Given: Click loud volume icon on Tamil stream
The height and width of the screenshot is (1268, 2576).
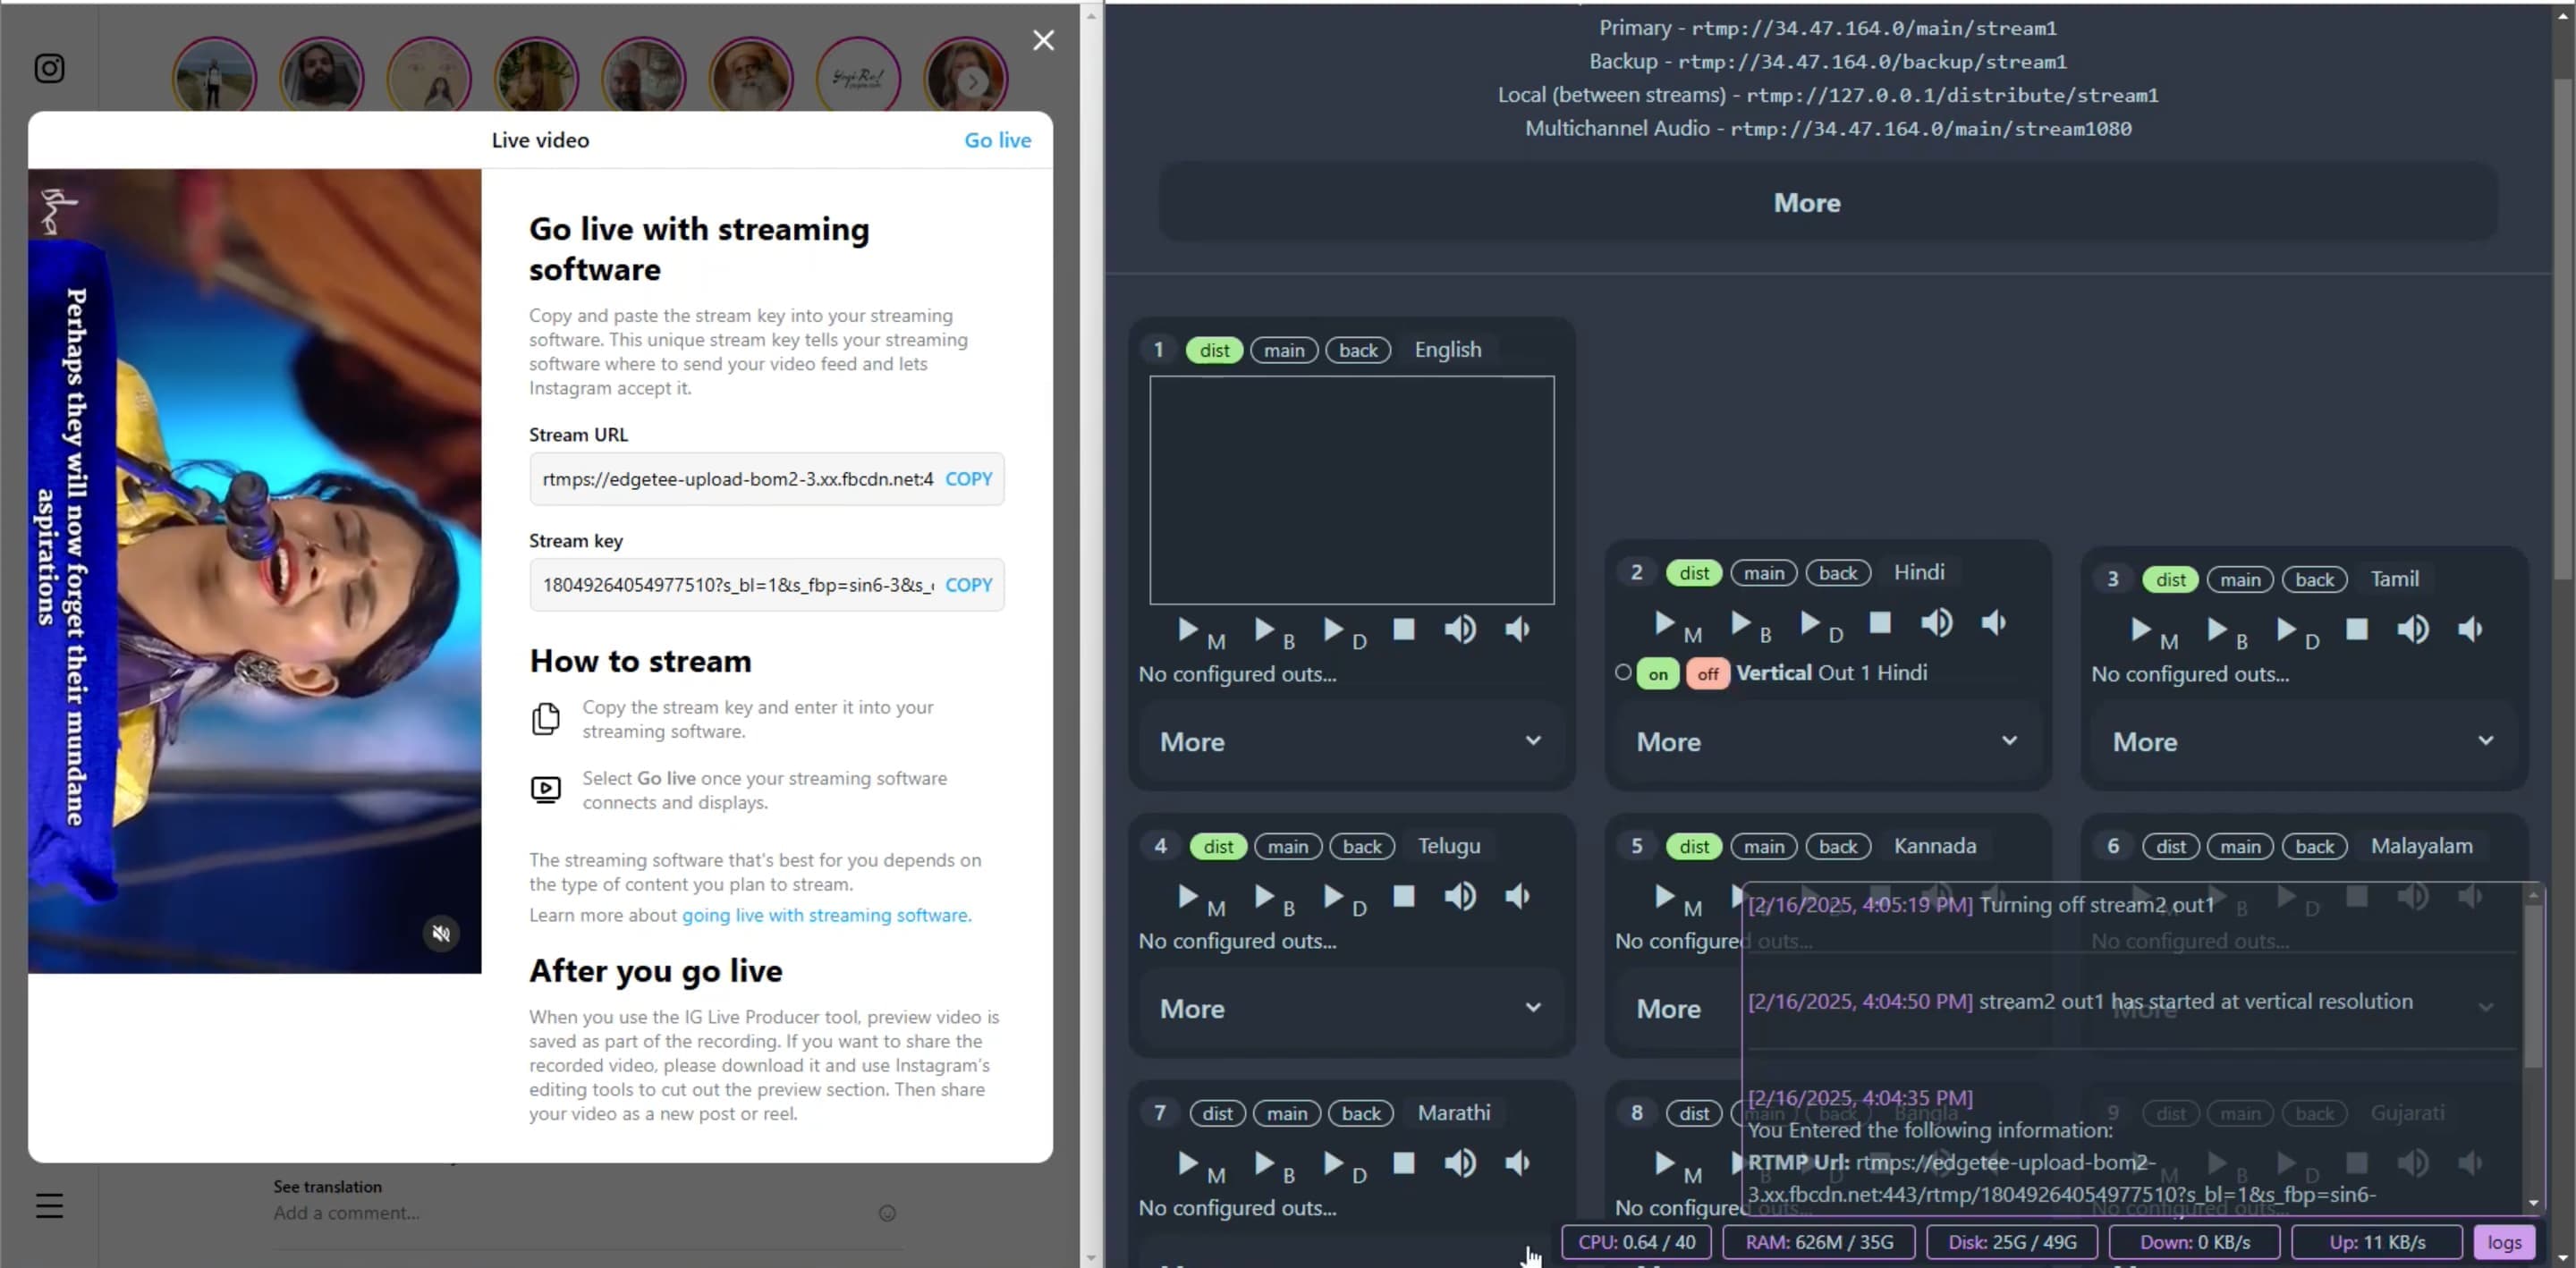Looking at the screenshot, I should (x=2412, y=629).
